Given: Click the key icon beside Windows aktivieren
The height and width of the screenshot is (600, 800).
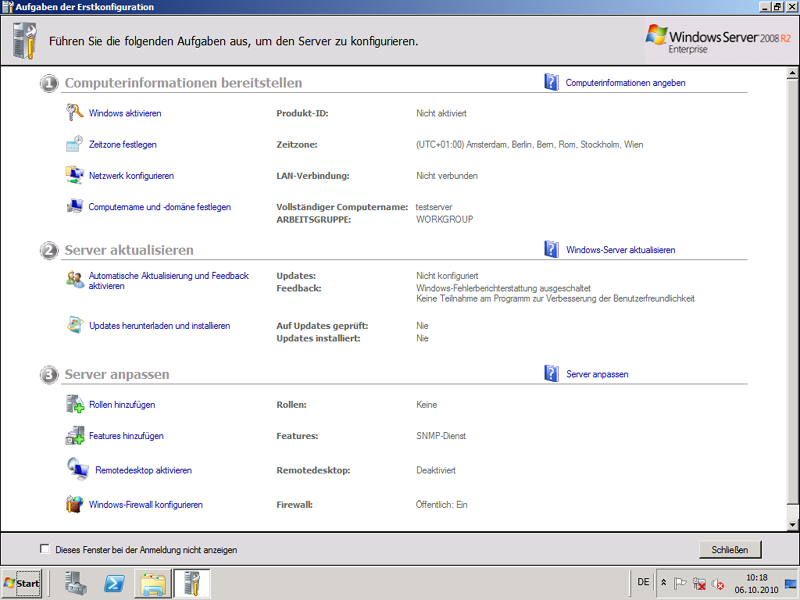Looking at the screenshot, I should pos(74,112).
